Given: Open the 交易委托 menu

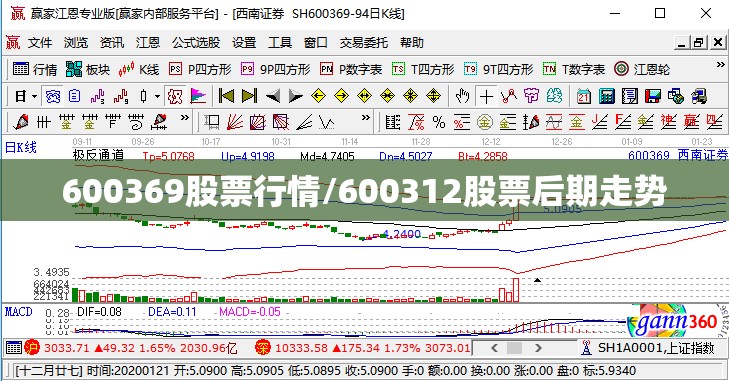Looking at the screenshot, I should [x=364, y=43].
